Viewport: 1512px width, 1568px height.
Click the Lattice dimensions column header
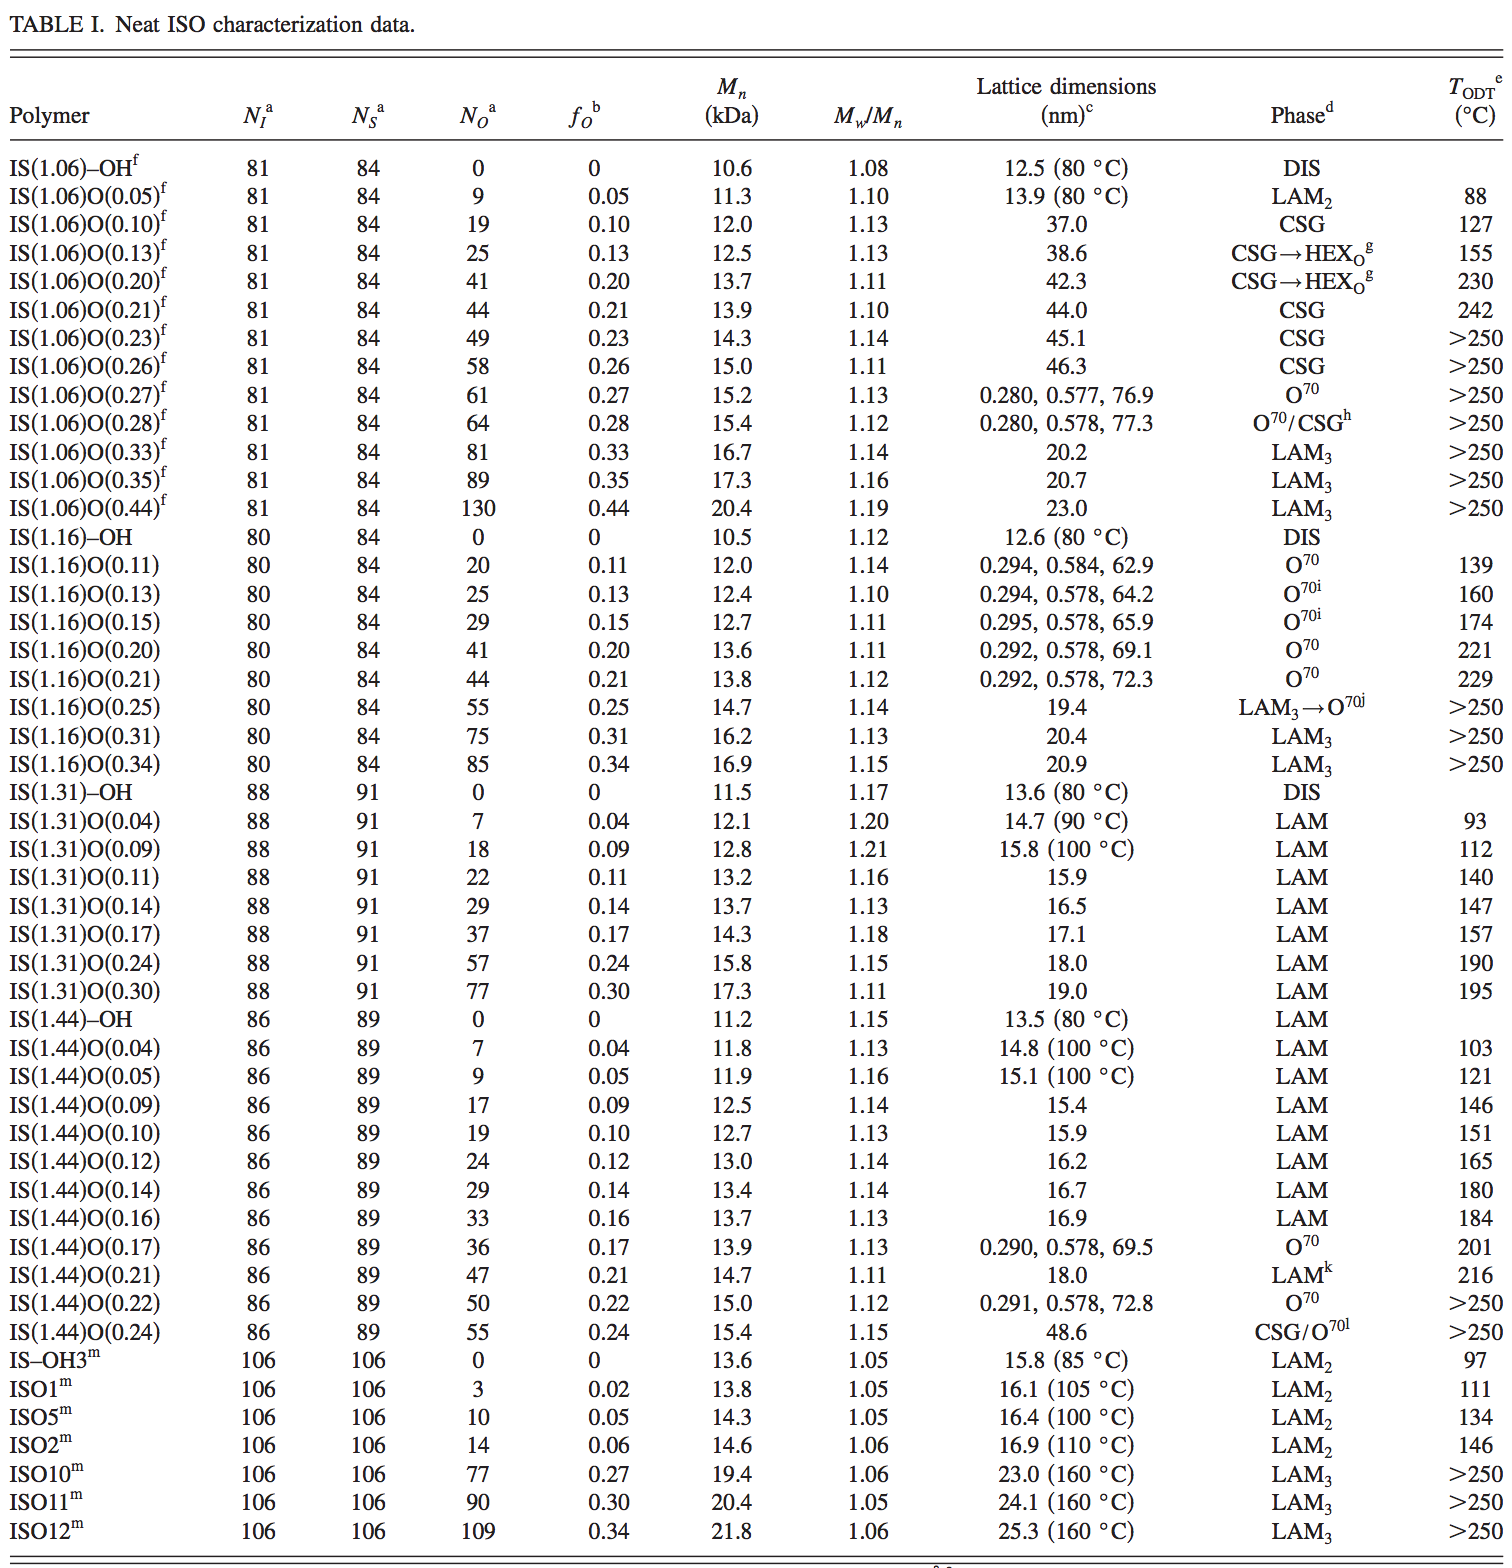coord(1066,100)
